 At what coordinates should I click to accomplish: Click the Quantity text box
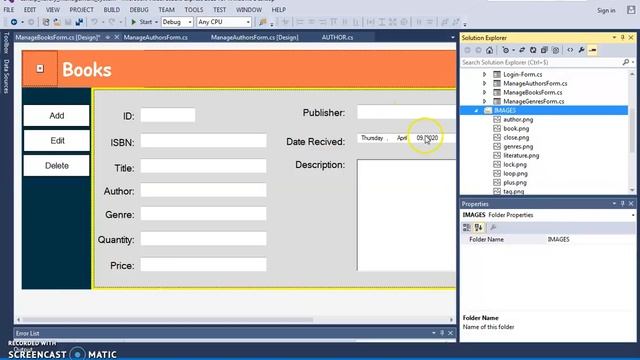click(x=204, y=239)
